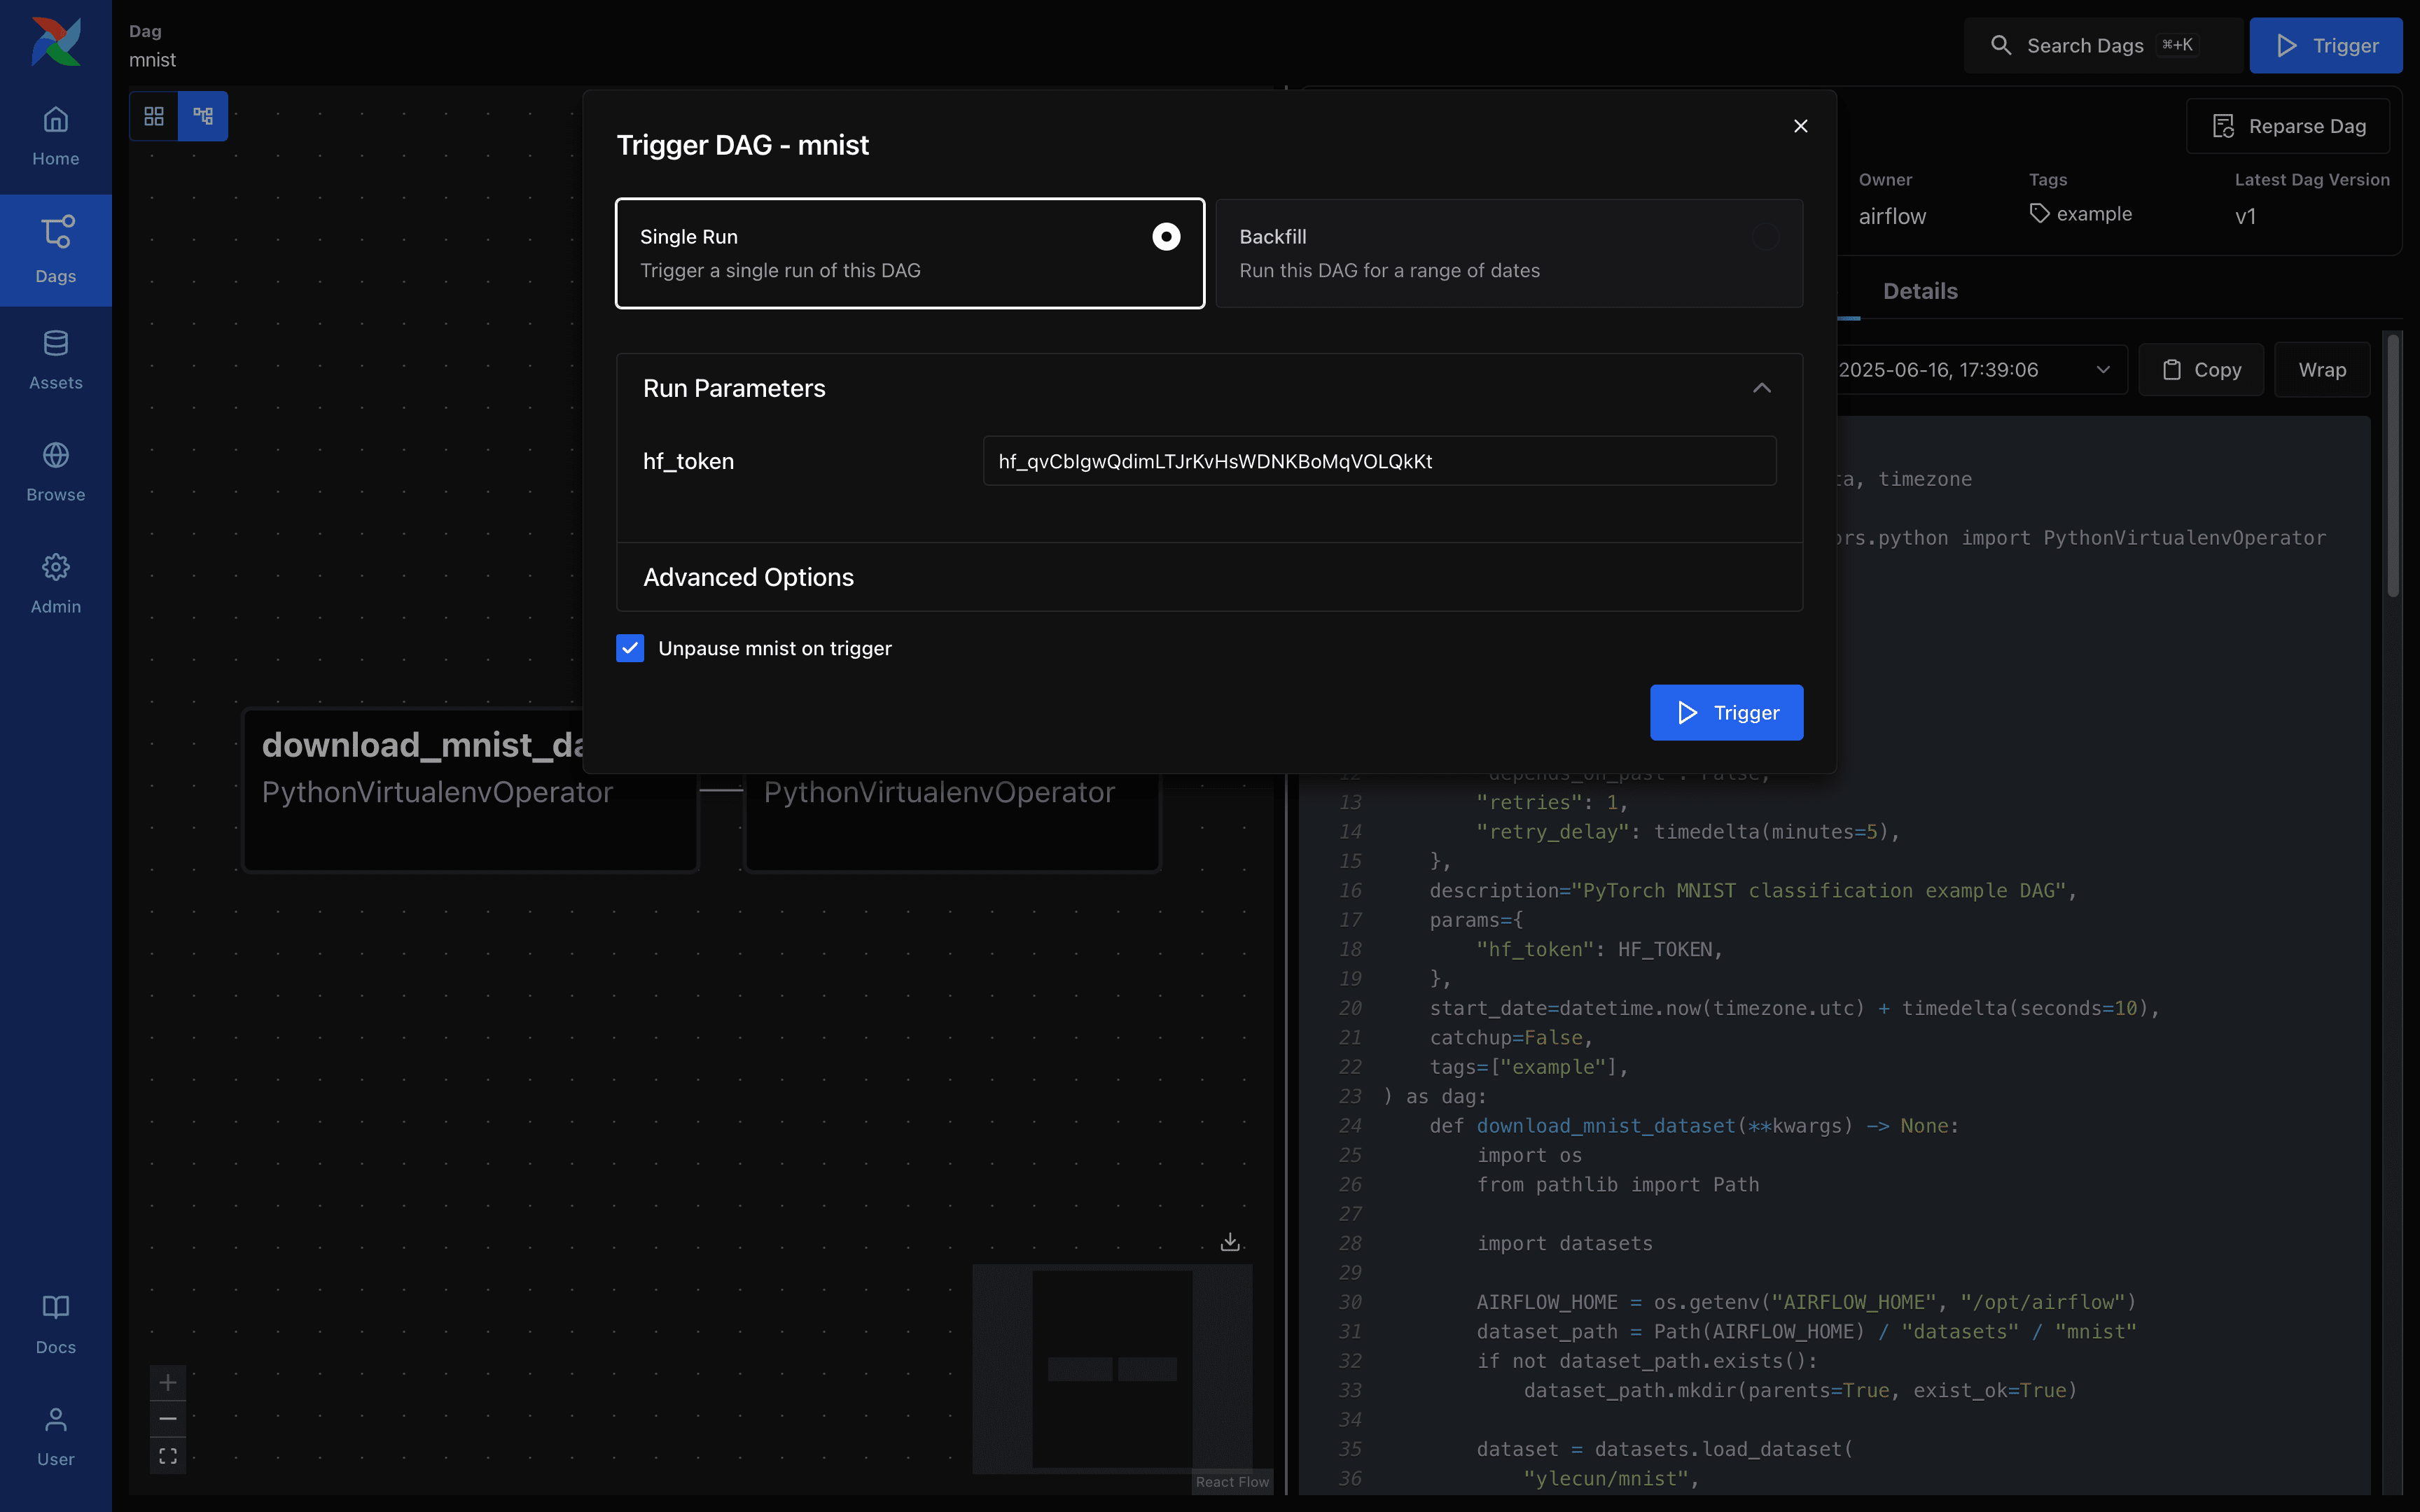Switch to grid view icon

click(154, 116)
